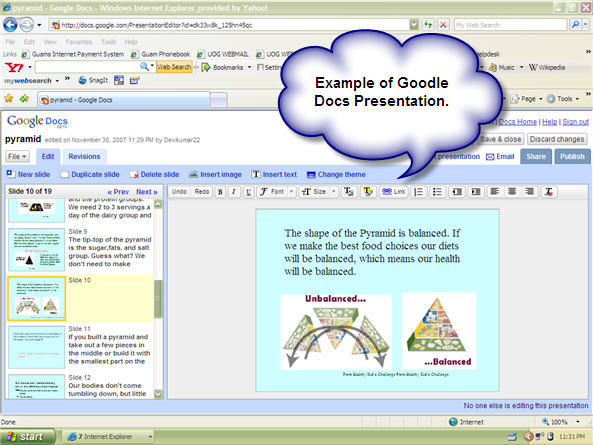Click the browser Stop icon

[443, 25]
